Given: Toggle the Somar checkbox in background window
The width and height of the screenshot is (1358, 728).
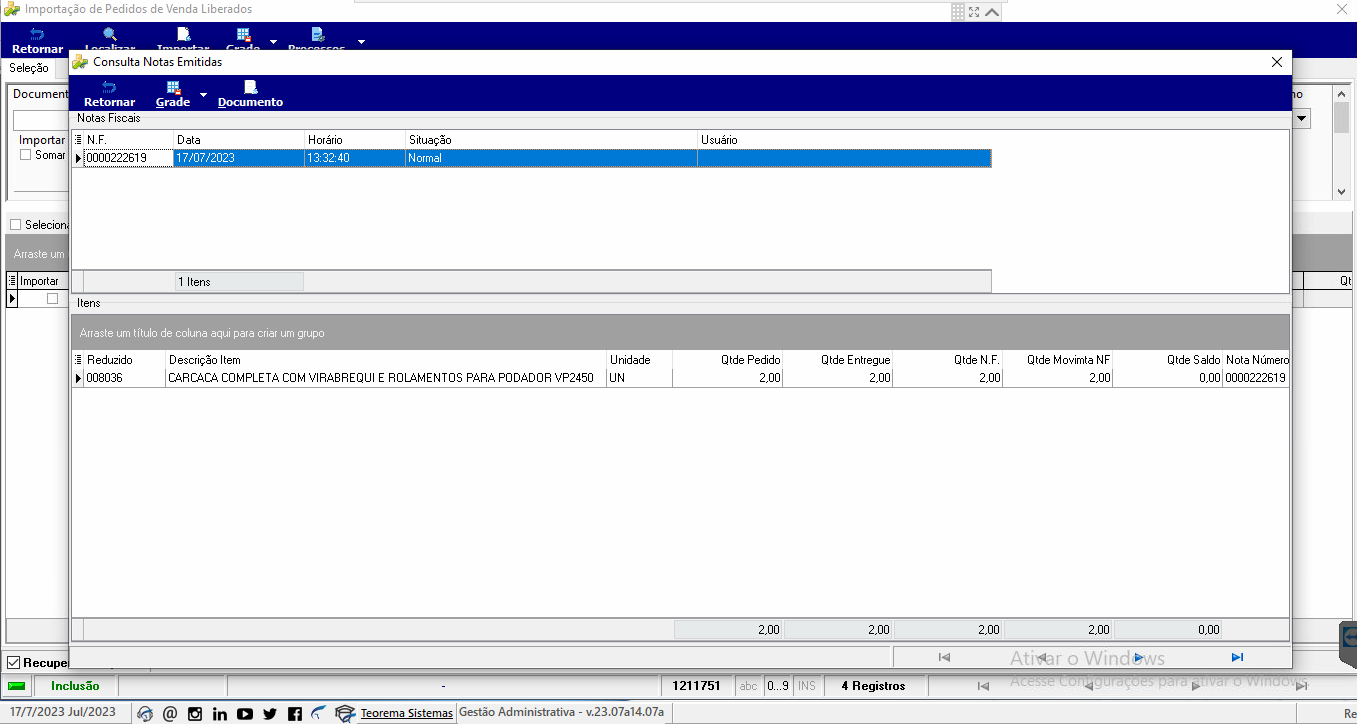Looking at the screenshot, I should [26, 155].
